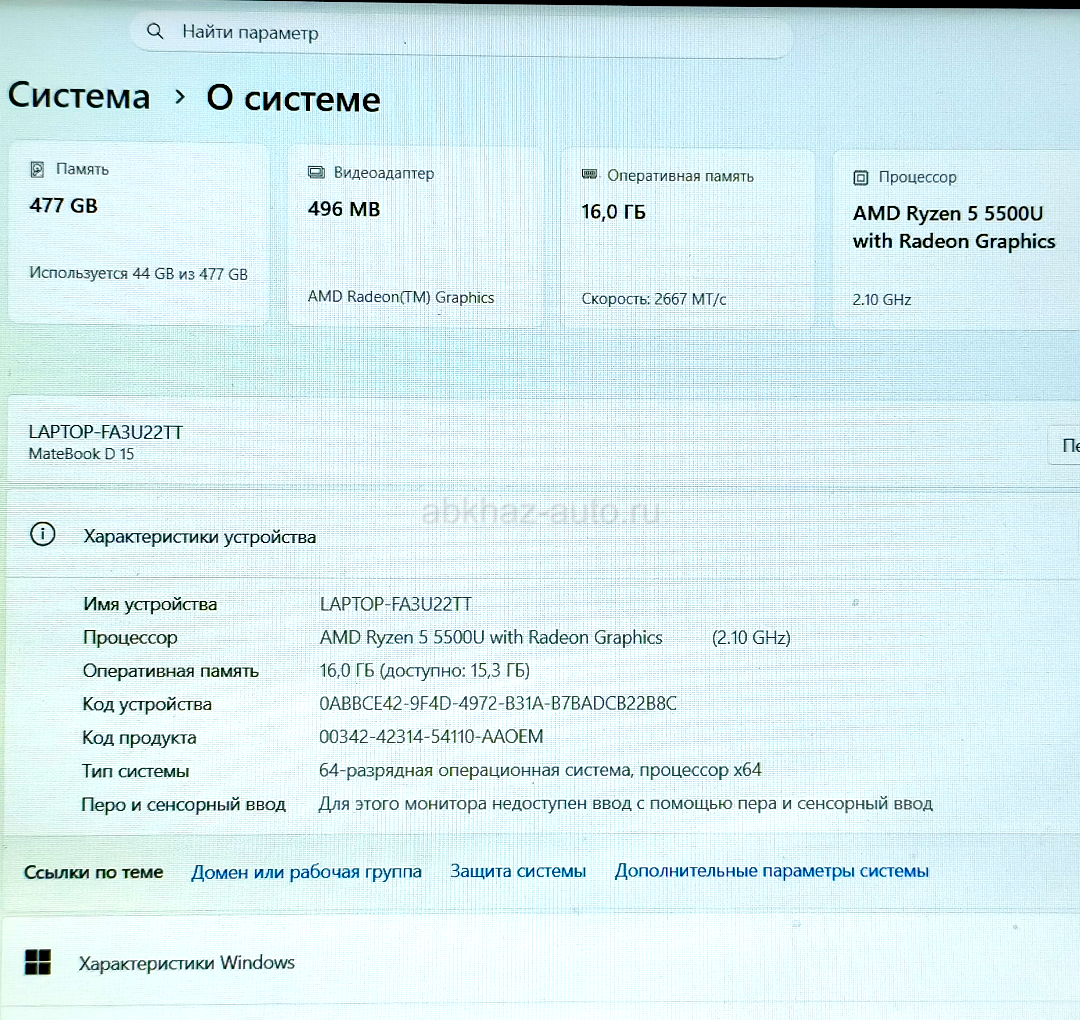Click the display icon beside 'Видеоадаптер'
Screen dimensions: 1080x1020
pyautogui.click(x=316, y=172)
